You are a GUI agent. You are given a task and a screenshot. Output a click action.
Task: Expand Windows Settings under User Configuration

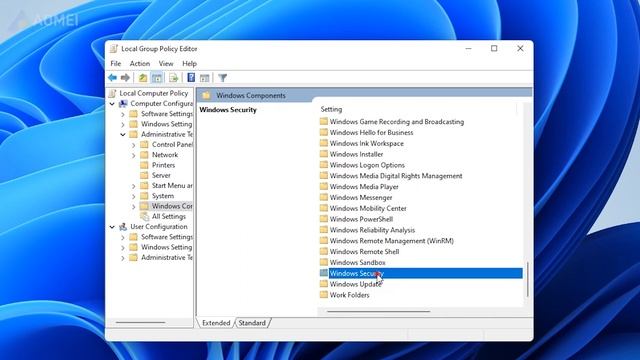click(x=123, y=247)
